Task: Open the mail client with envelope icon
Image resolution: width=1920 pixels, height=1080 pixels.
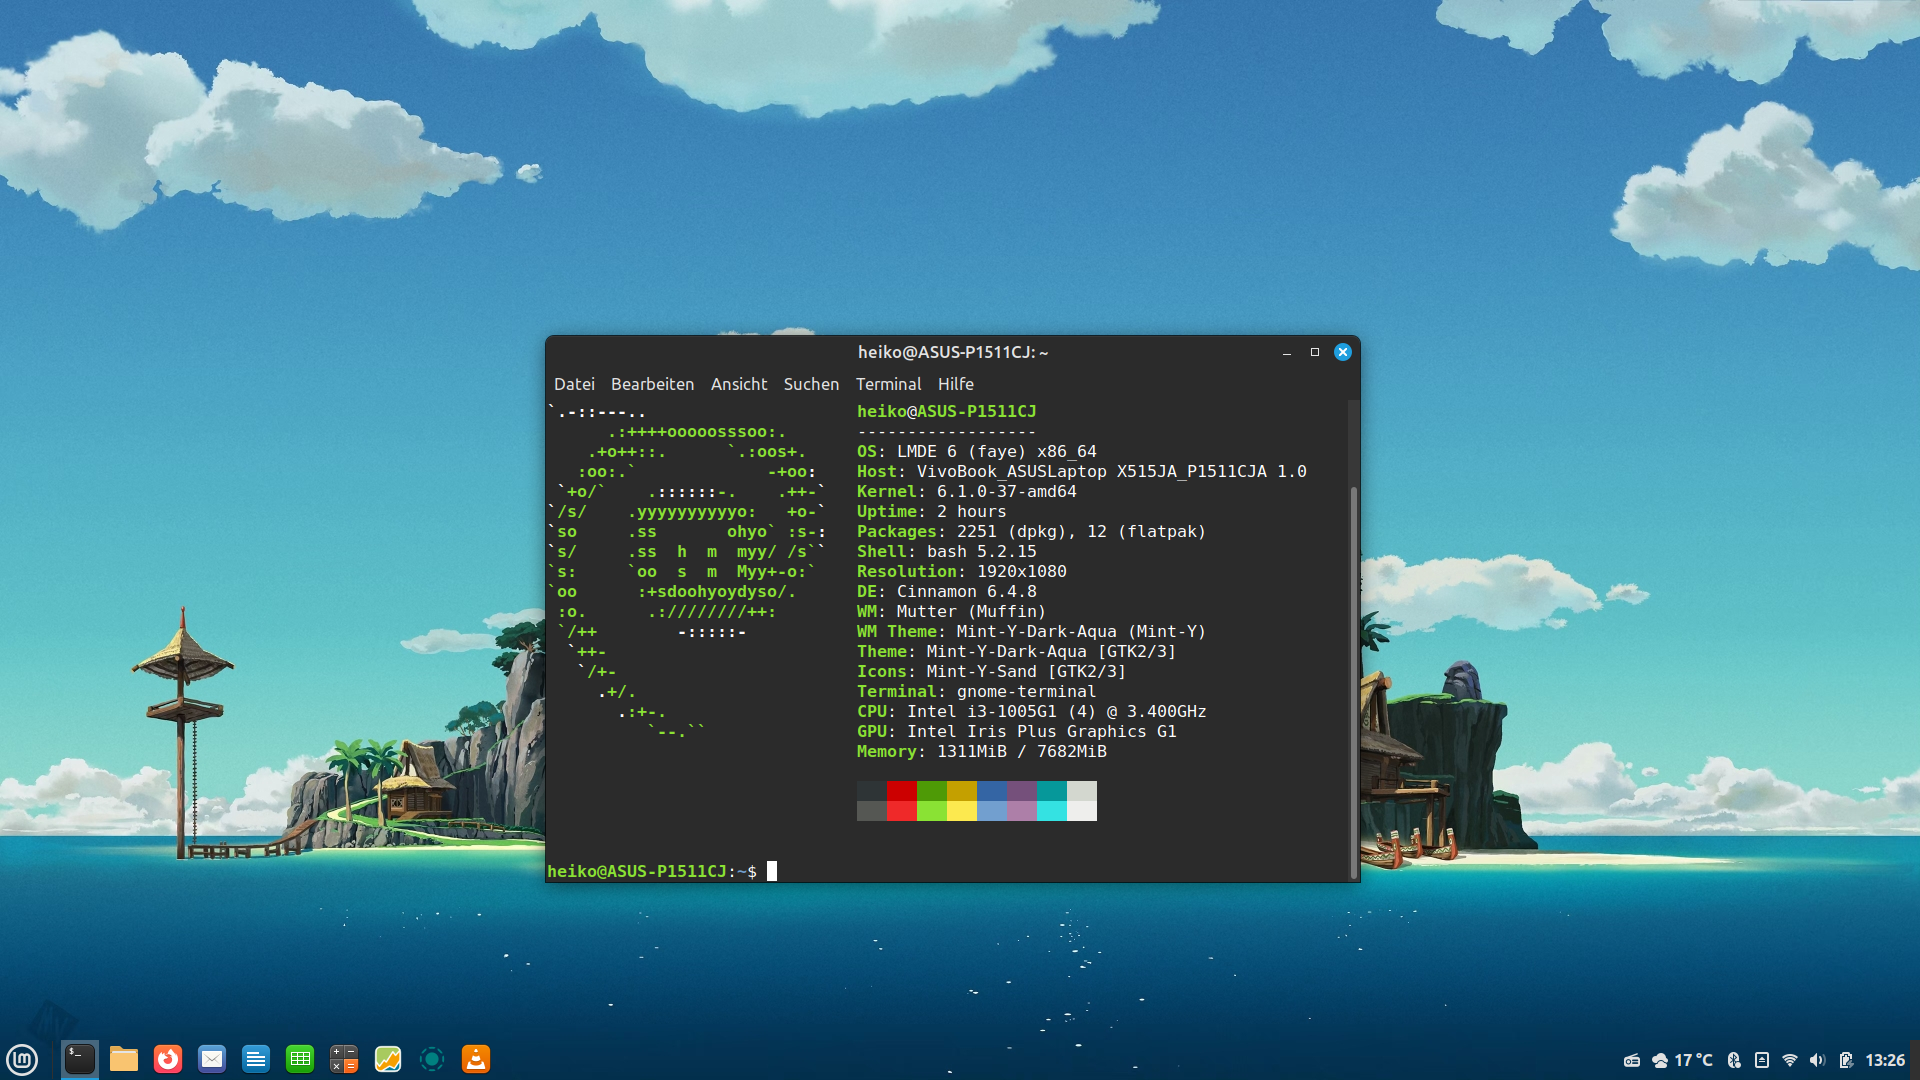Action: [212, 1059]
